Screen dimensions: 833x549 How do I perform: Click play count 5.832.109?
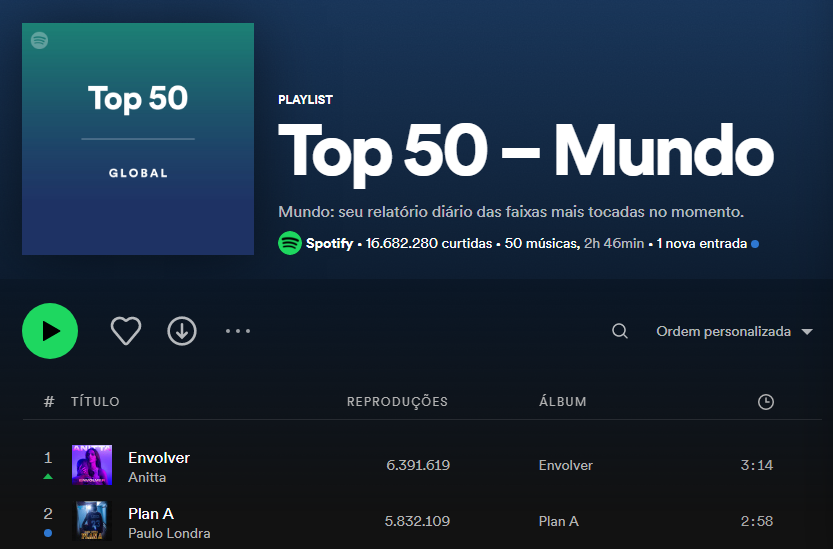coord(418,521)
